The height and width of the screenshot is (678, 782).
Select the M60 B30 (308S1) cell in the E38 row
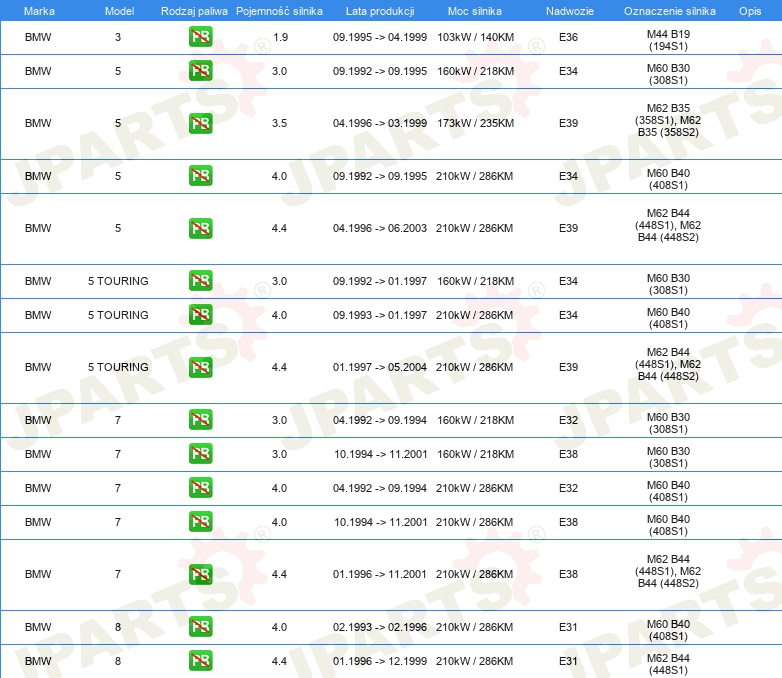click(668, 457)
